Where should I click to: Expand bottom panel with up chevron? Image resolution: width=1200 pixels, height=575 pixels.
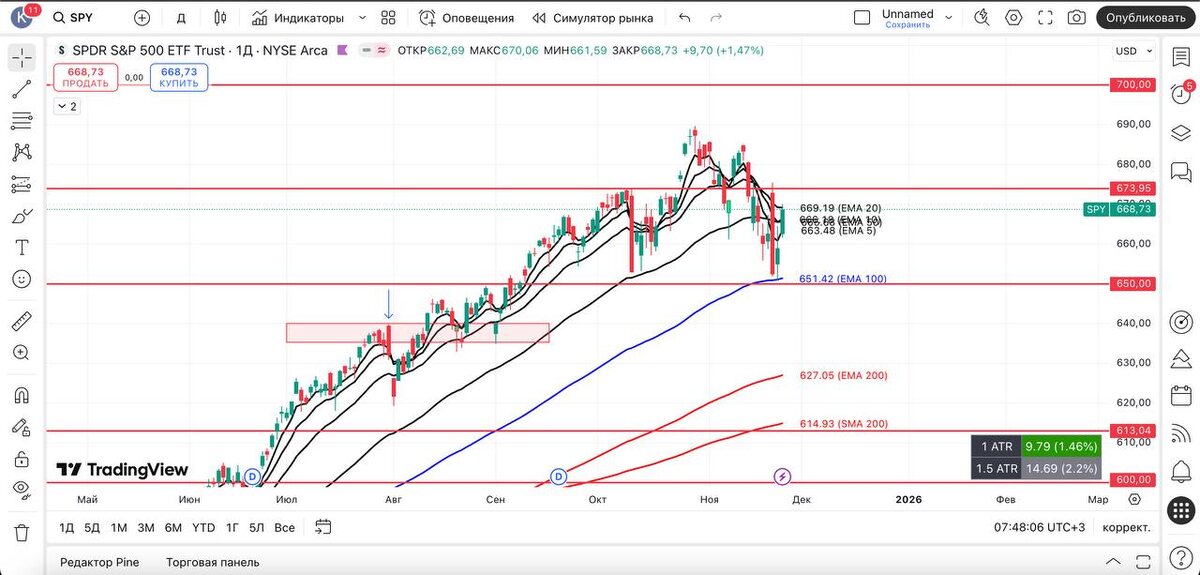click(1113, 562)
